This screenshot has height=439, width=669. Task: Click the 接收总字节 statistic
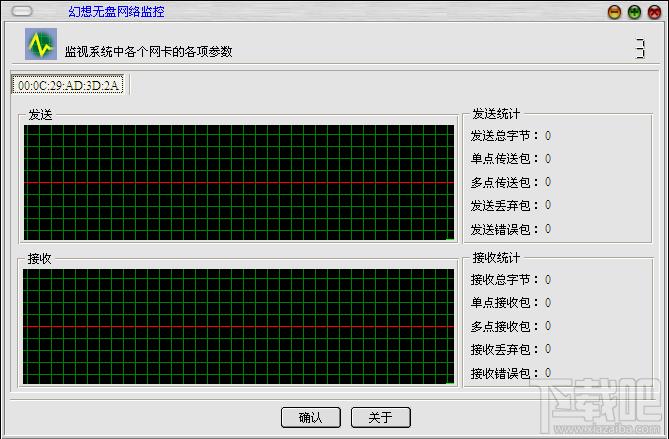coord(511,280)
